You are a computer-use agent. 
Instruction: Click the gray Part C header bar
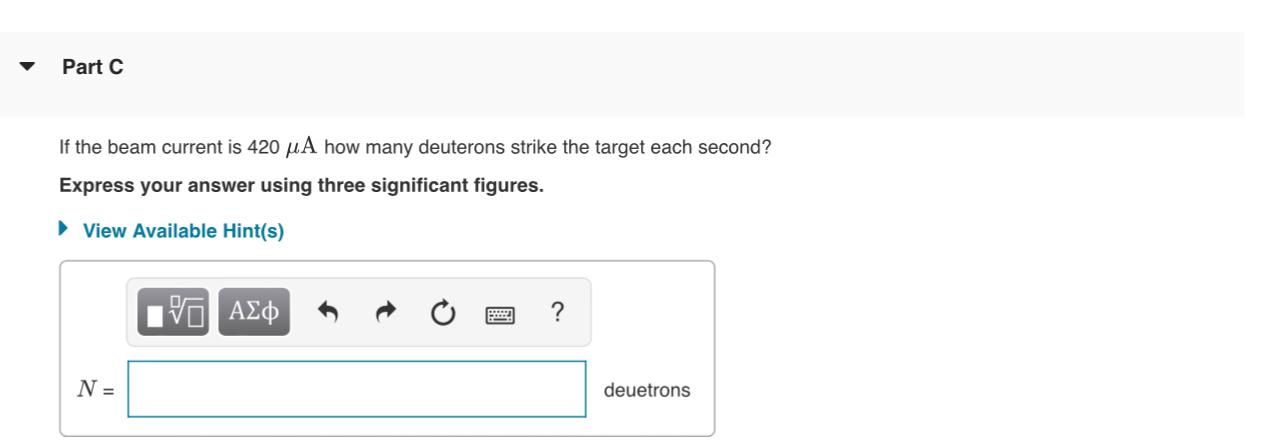point(622,73)
